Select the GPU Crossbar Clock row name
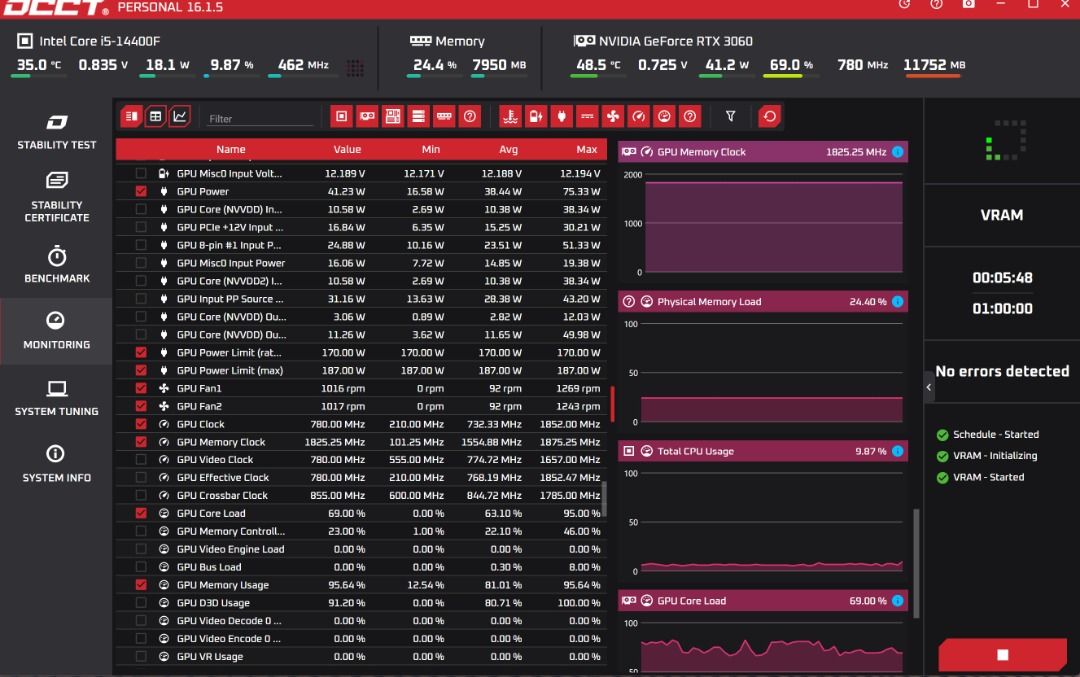Screen dimensions: 1080x677 tap(222, 495)
